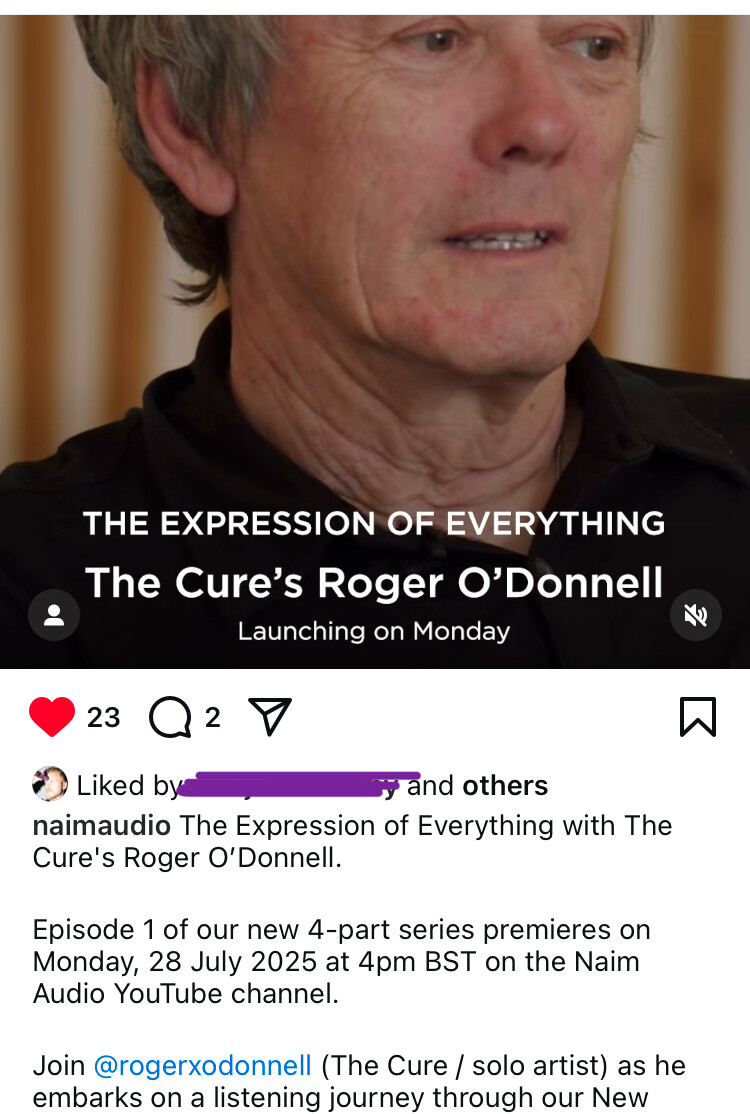The width and height of the screenshot is (750, 1114).
Task: Open comments with the speech bubble icon
Action: (170, 717)
